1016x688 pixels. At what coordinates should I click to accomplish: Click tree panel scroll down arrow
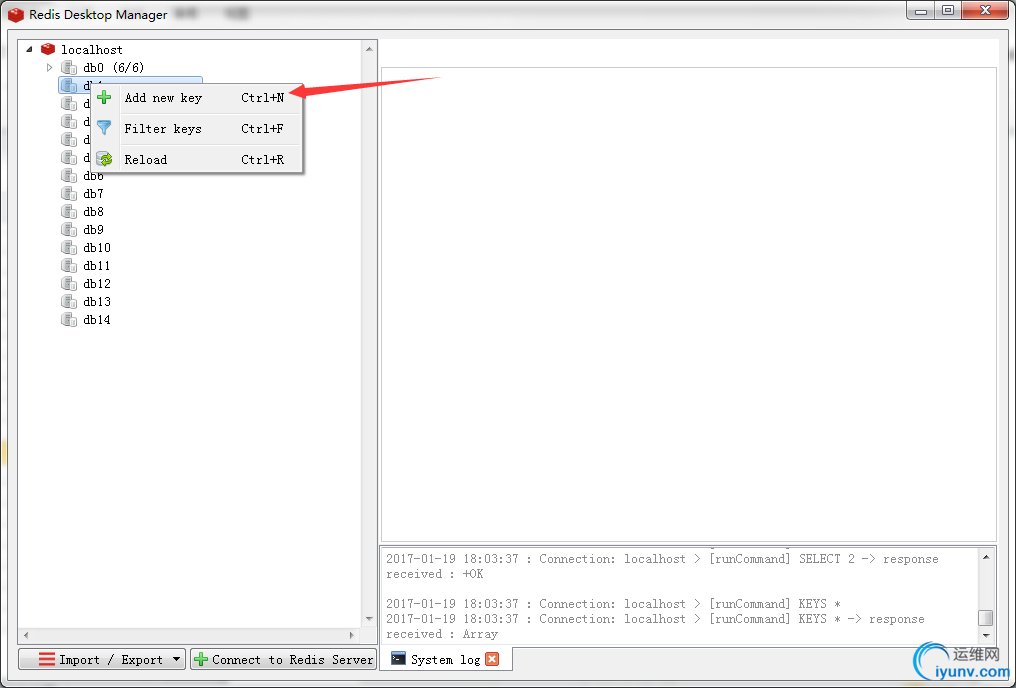pyautogui.click(x=369, y=619)
